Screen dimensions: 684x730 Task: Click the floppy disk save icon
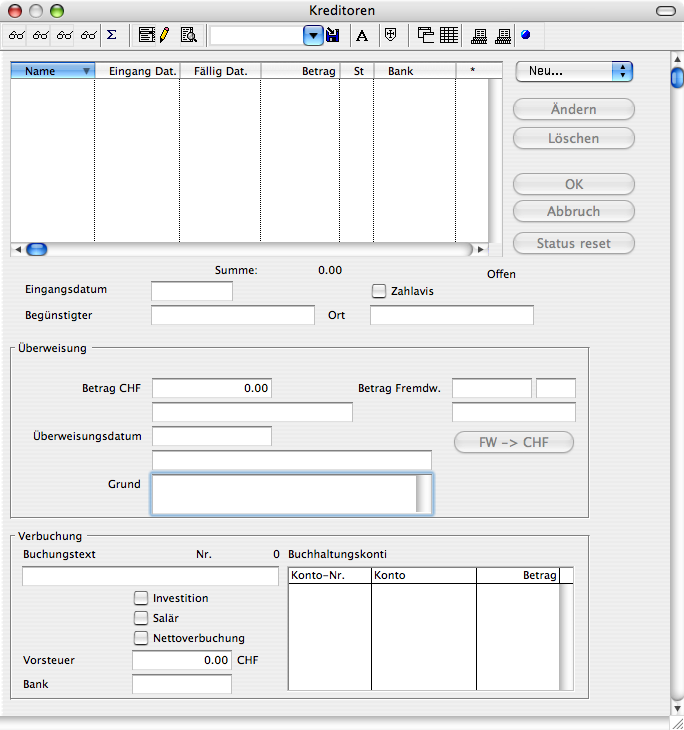(x=333, y=35)
